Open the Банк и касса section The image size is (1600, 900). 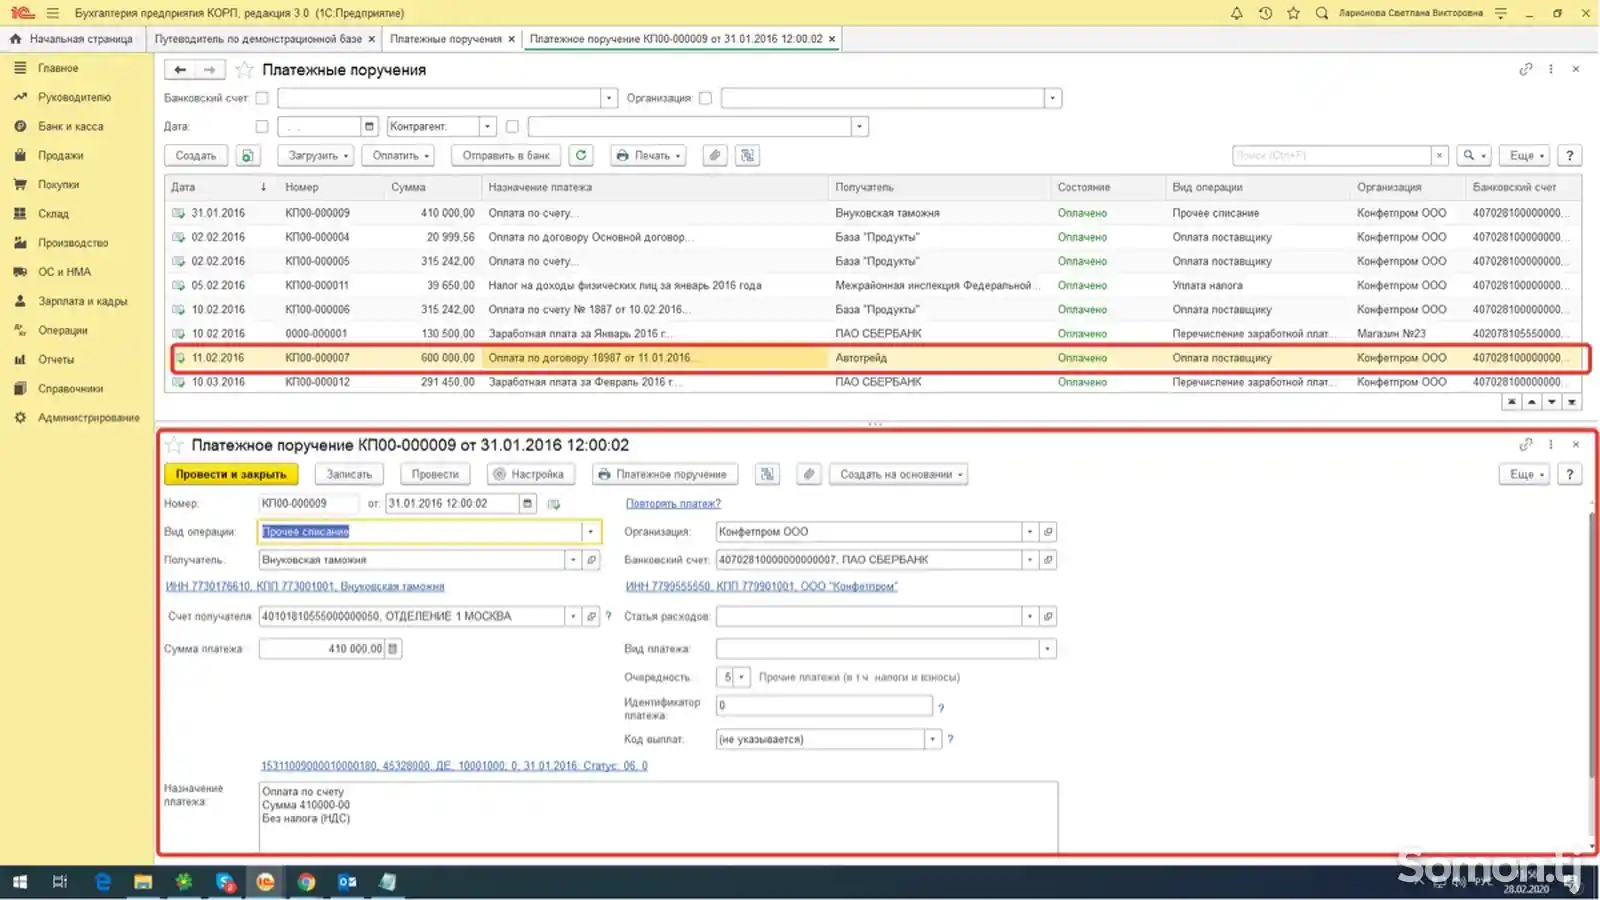click(70, 126)
